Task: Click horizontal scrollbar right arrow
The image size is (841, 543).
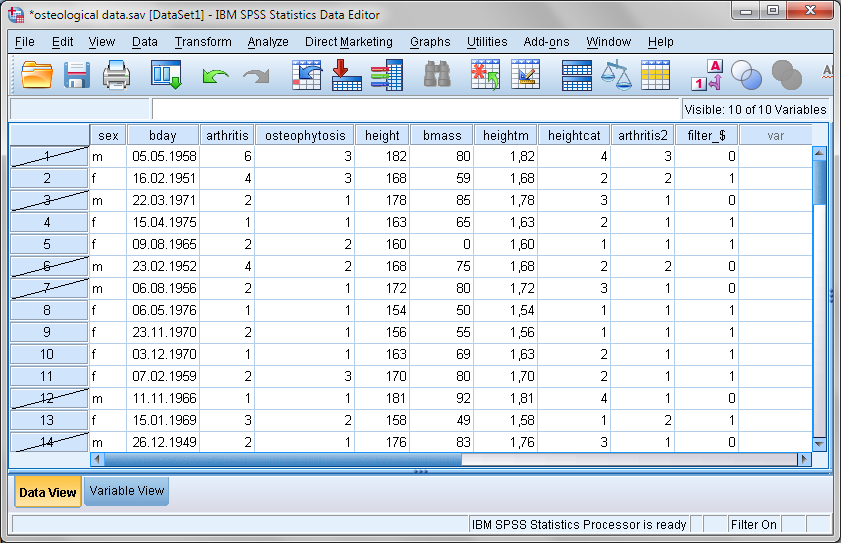Action: pos(804,459)
